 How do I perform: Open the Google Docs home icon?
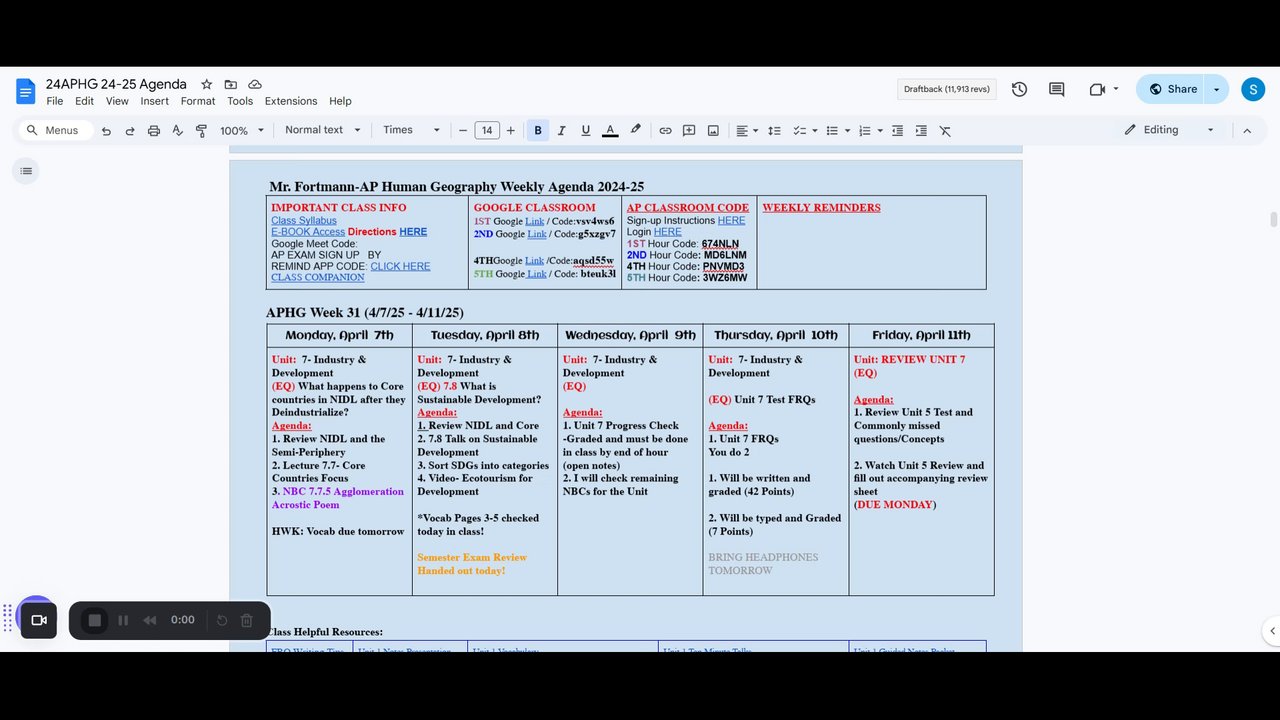coord(25,91)
